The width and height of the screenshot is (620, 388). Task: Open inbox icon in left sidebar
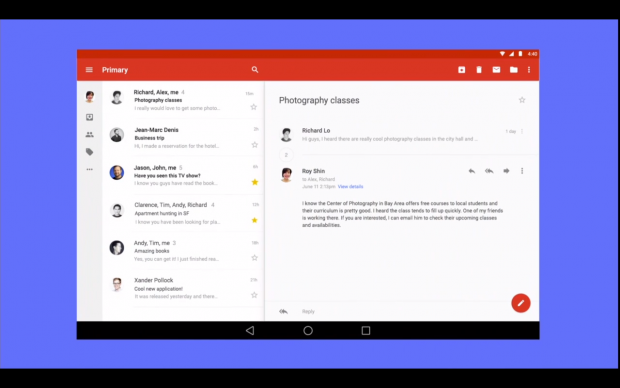pos(90,117)
